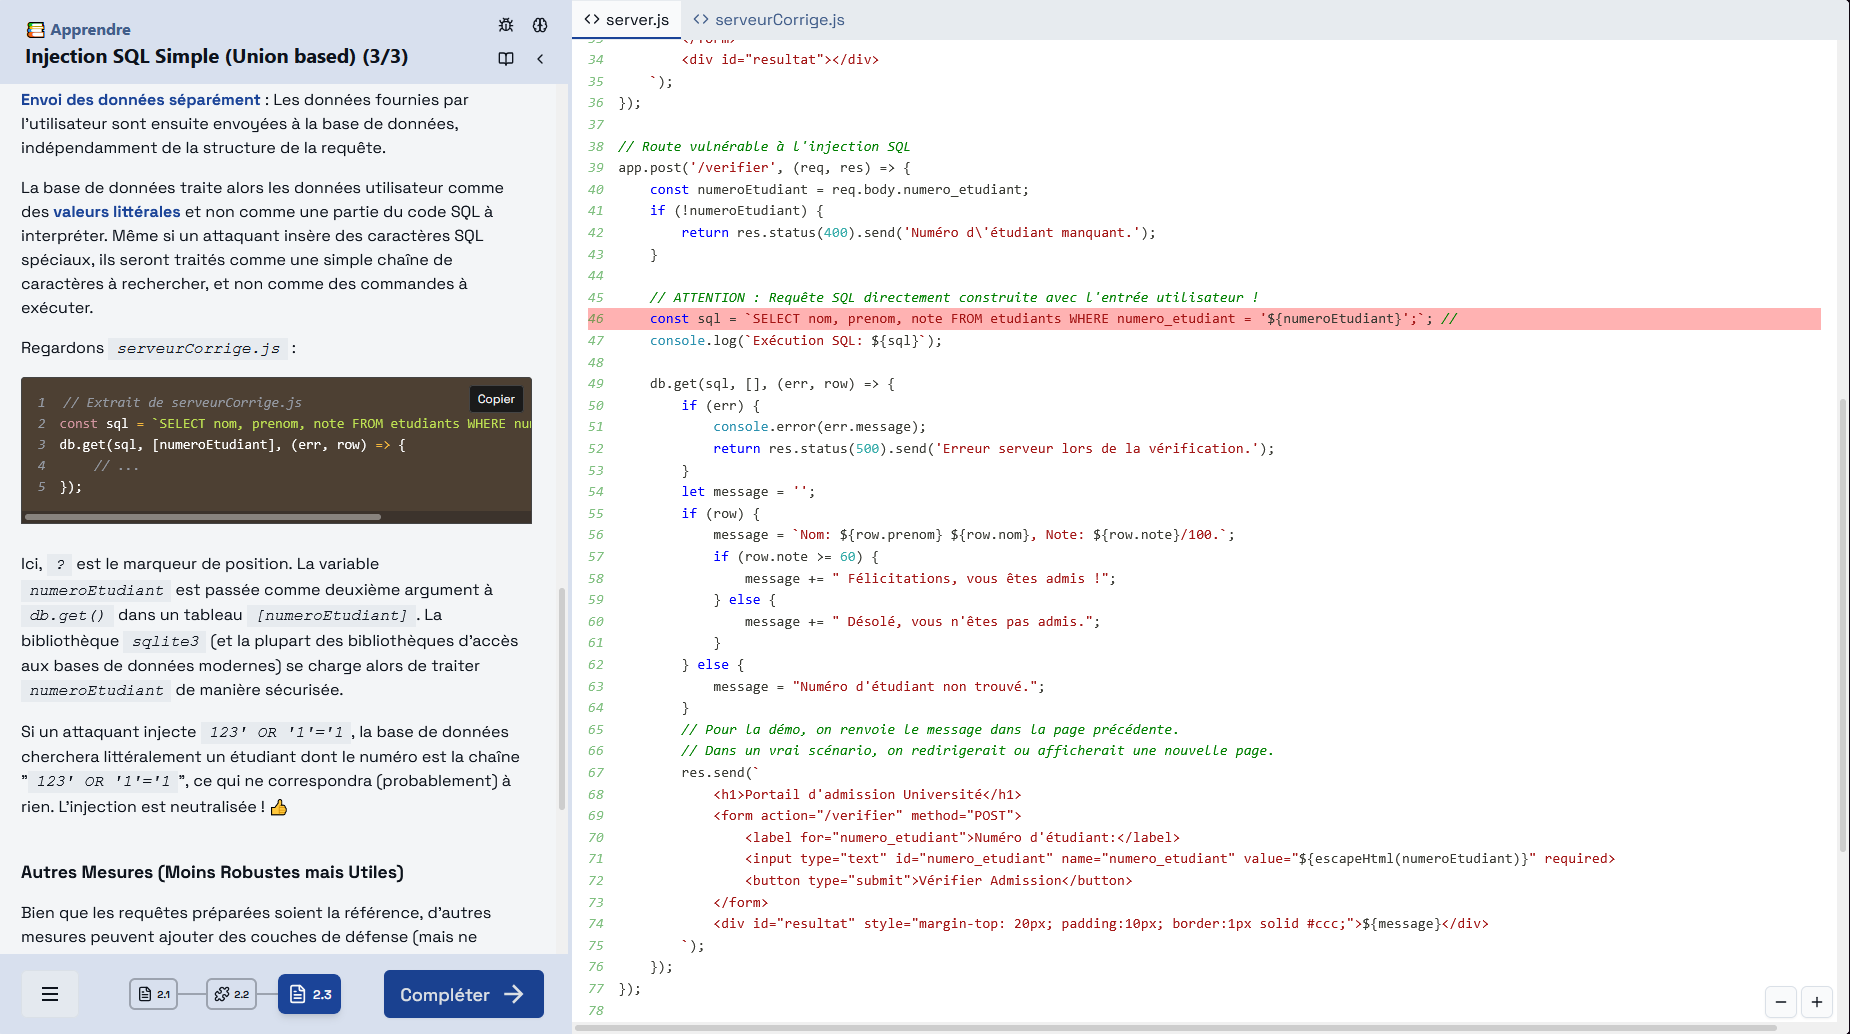The height and width of the screenshot is (1034, 1850).
Task: Click the inline code 'db.get()' in the lesson
Action: pyautogui.click(x=67, y=615)
